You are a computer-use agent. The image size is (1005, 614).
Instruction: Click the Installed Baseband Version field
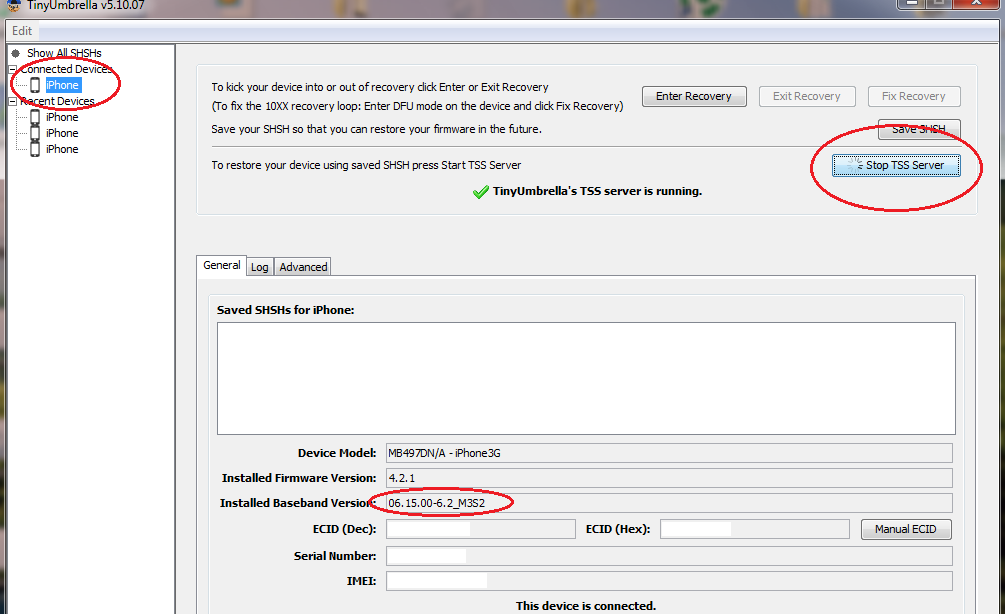pyautogui.click(x=669, y=503)
